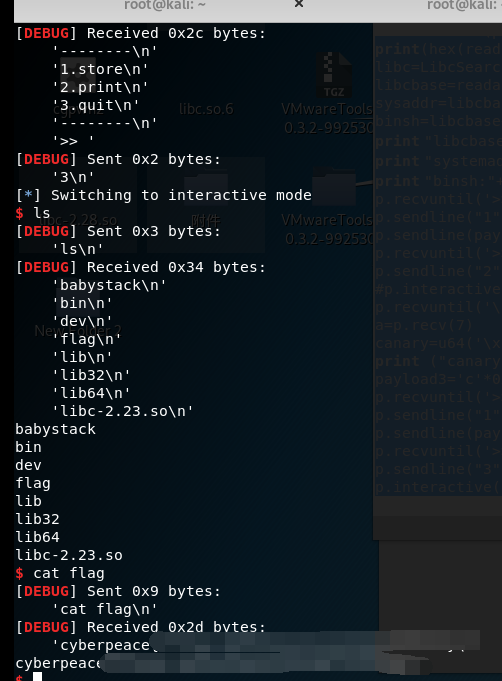This screenshot has width=502, height=681.
Task: Click the VMwareTools TGZ archive icon
Action: pos(334,75)
